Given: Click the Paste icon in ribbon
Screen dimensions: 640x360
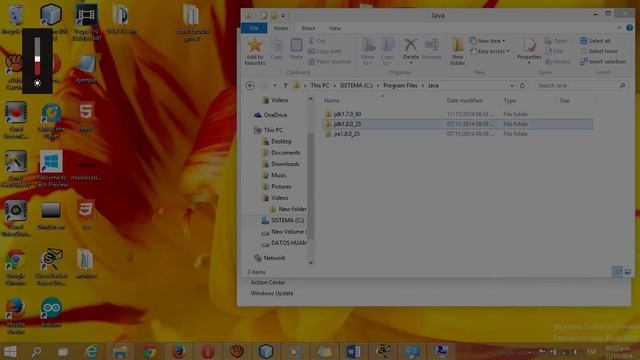Looking at the screenshot, I should point(296,45).
